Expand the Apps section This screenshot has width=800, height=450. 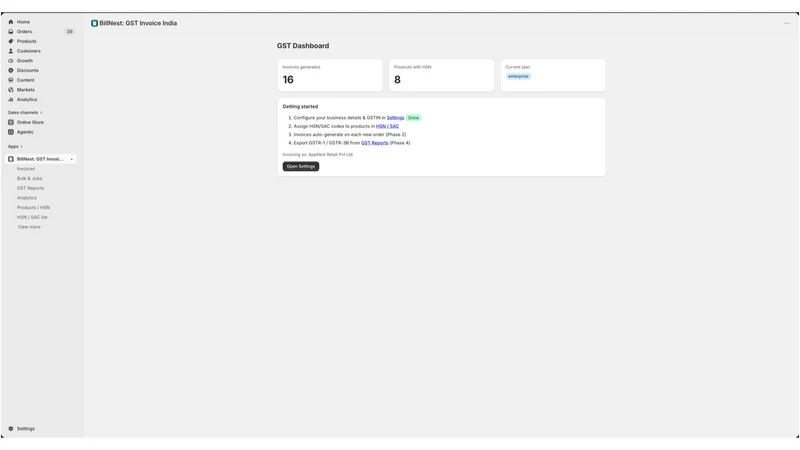tap(15, 146)
